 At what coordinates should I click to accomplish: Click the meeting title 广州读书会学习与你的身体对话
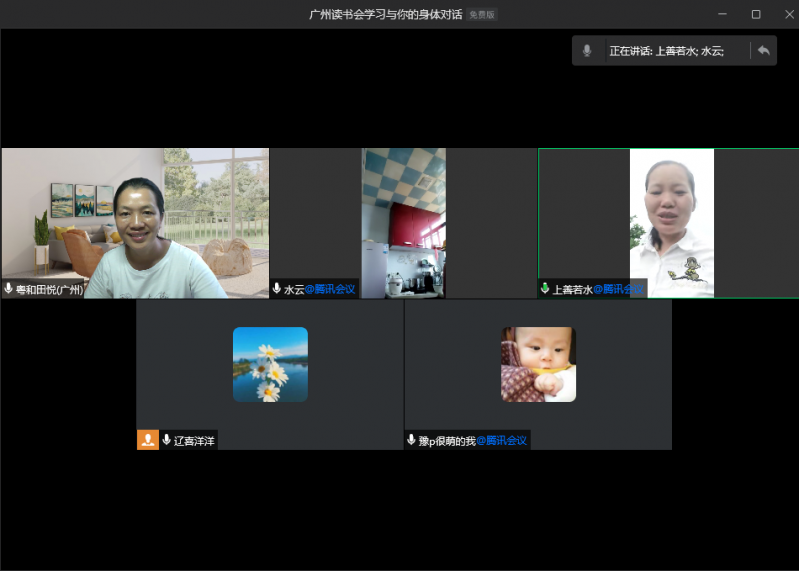point(386,15)
